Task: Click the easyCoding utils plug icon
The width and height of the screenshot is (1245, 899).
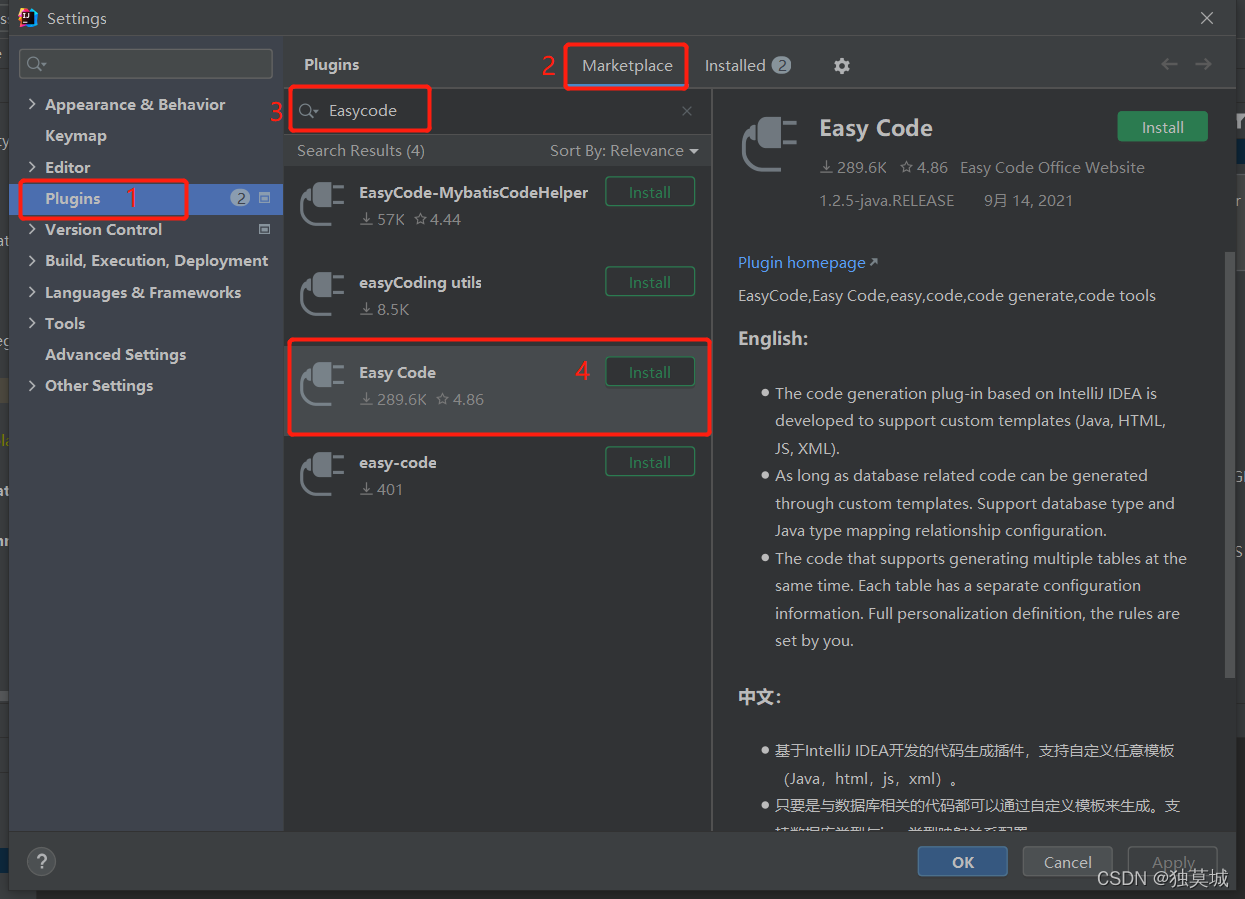Action: (x=322, y=295)
